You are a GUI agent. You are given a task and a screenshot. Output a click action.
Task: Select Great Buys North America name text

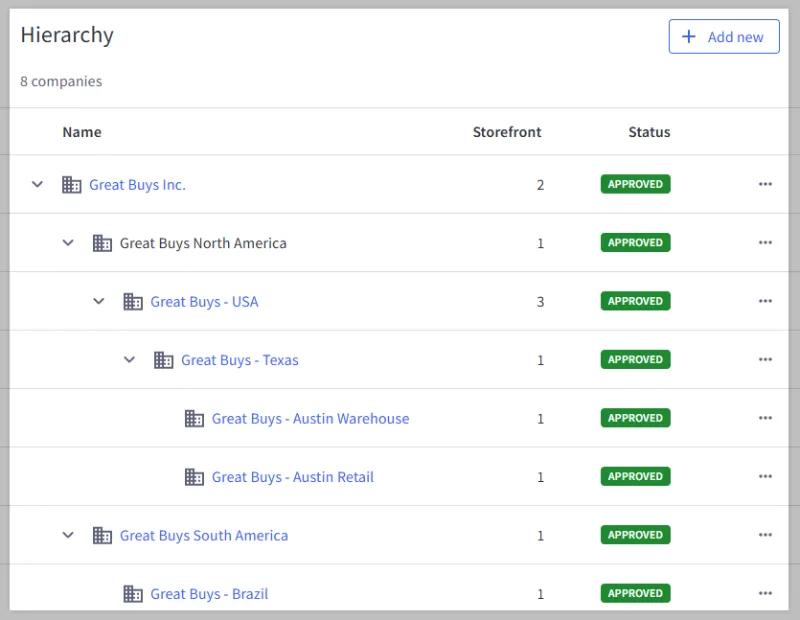click(x=203, y=243)
